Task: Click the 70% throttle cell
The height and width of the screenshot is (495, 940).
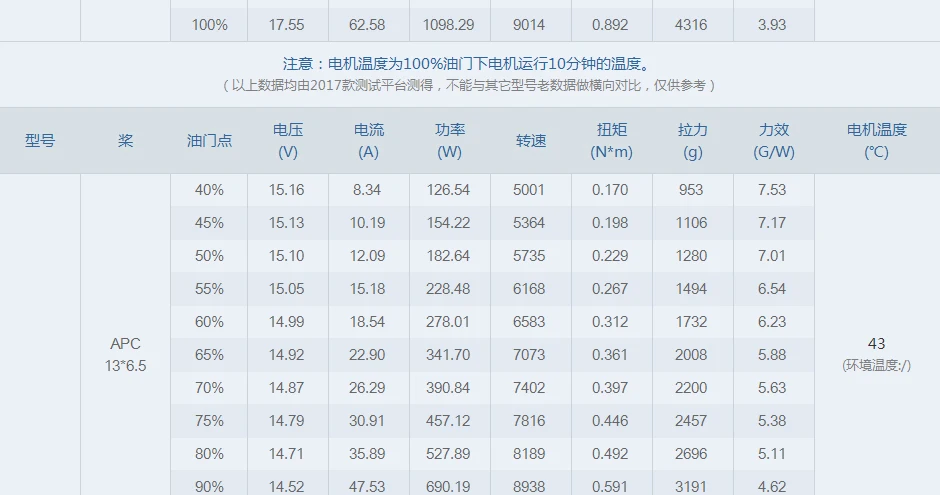Action: click(x=209, y=388)
